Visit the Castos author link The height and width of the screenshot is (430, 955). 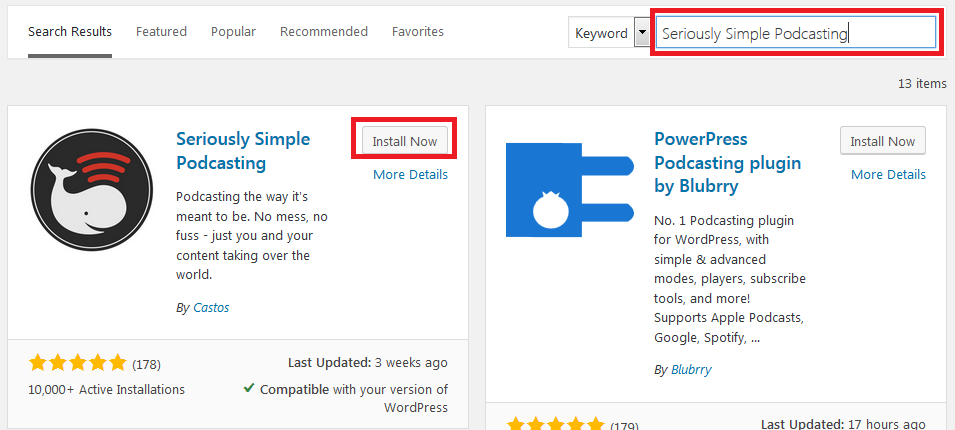(211, 308)
